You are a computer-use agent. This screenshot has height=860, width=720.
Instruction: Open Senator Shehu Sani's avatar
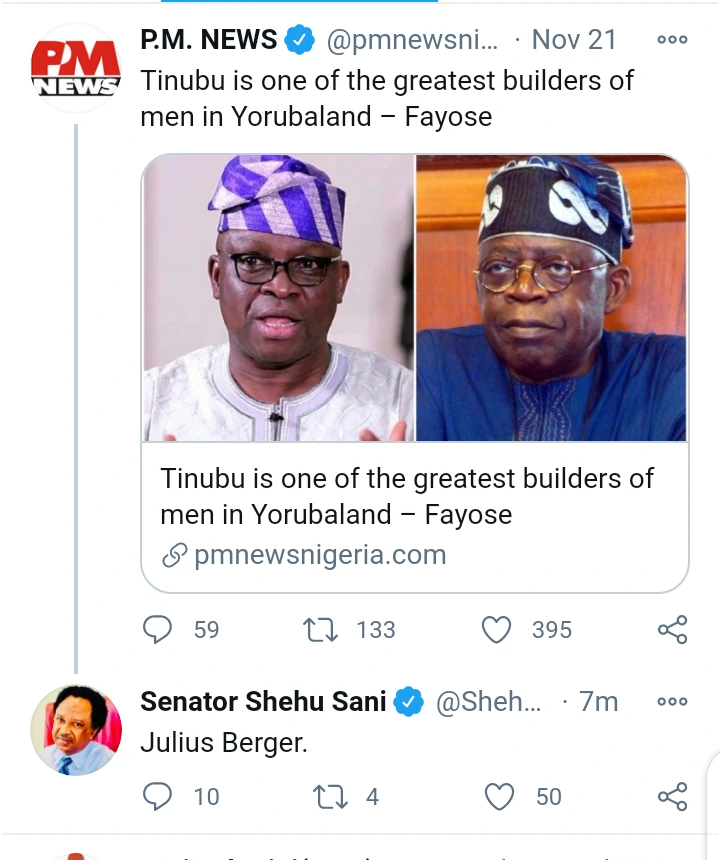(76, 731)
